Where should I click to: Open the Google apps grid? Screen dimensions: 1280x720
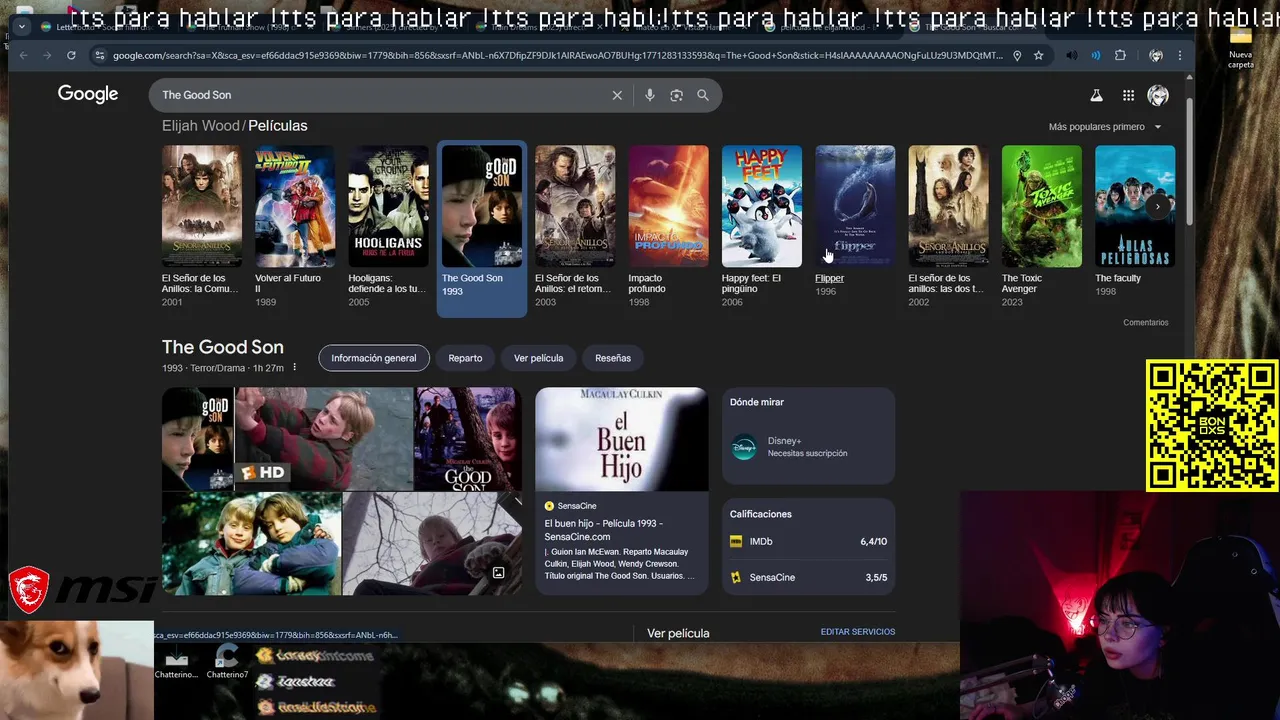(1128, 95)
